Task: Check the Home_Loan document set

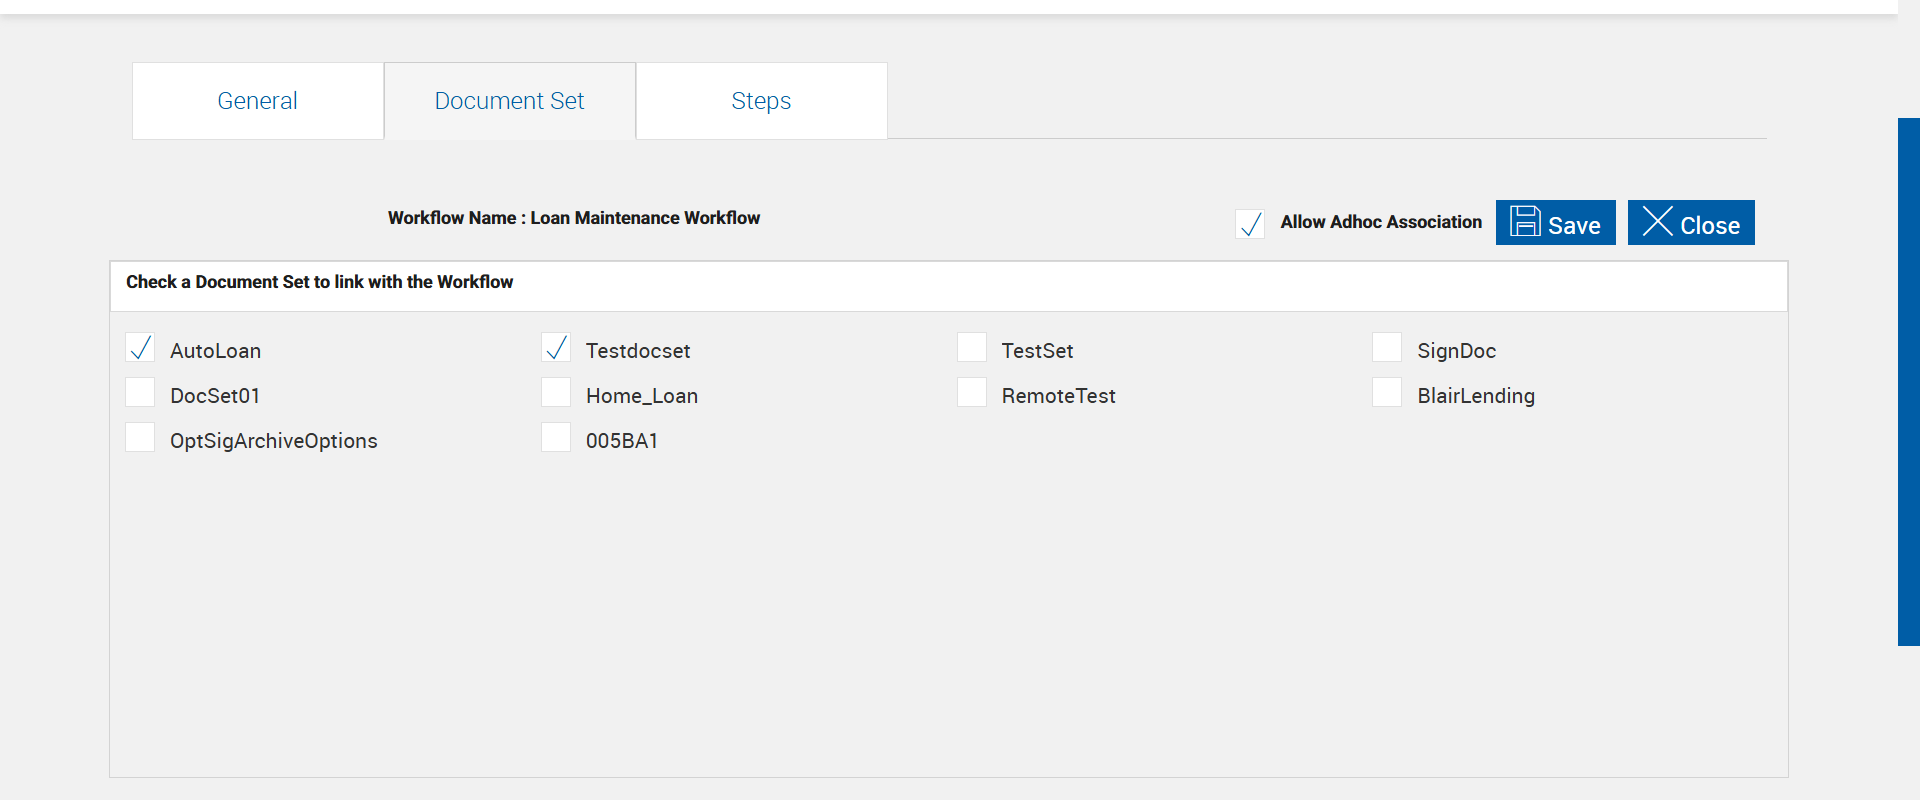Action: (x=556, y=393)
